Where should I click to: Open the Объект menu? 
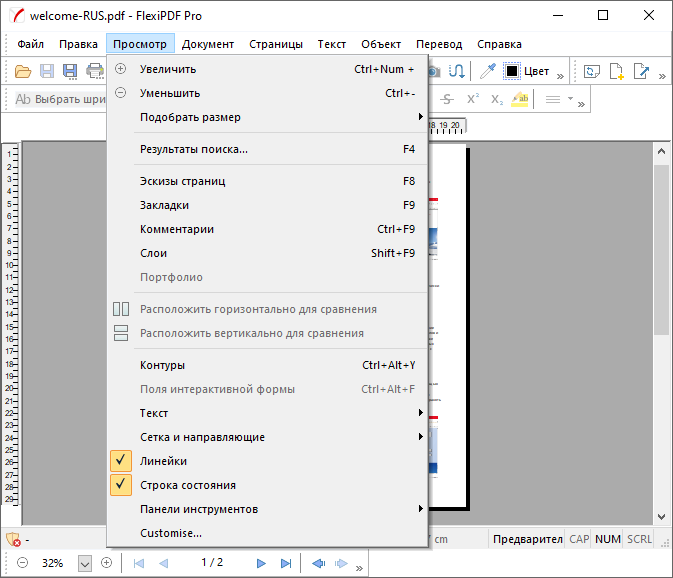coord(381,44)
